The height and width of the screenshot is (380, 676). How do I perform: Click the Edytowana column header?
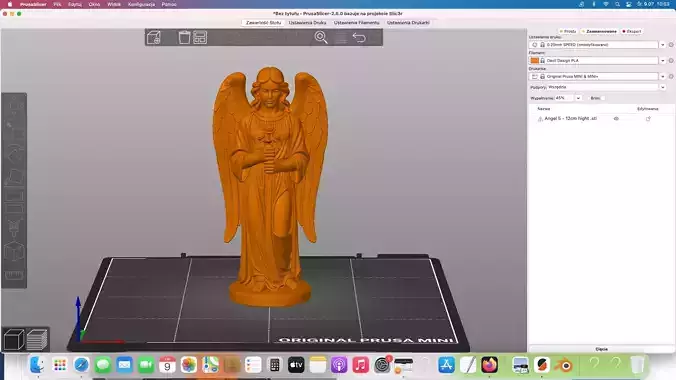[x=648, y=109]
